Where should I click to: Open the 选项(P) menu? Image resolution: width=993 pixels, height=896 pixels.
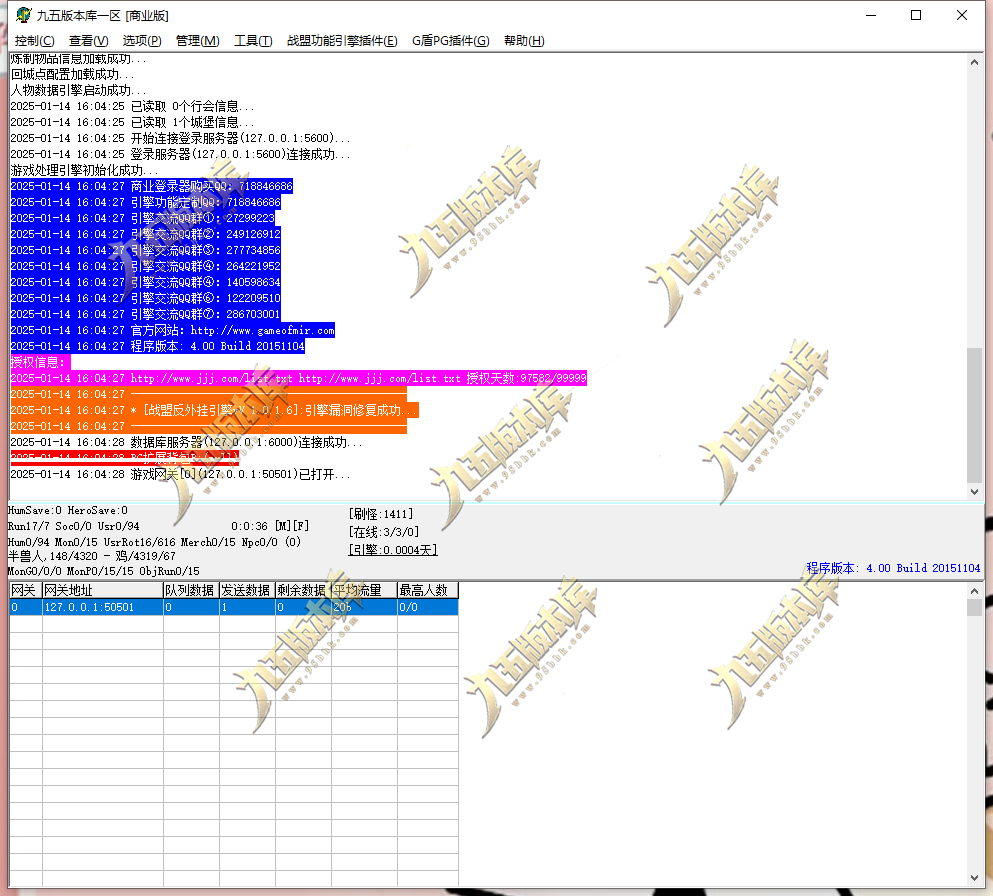pyautogui.click(x=142, y=41)
